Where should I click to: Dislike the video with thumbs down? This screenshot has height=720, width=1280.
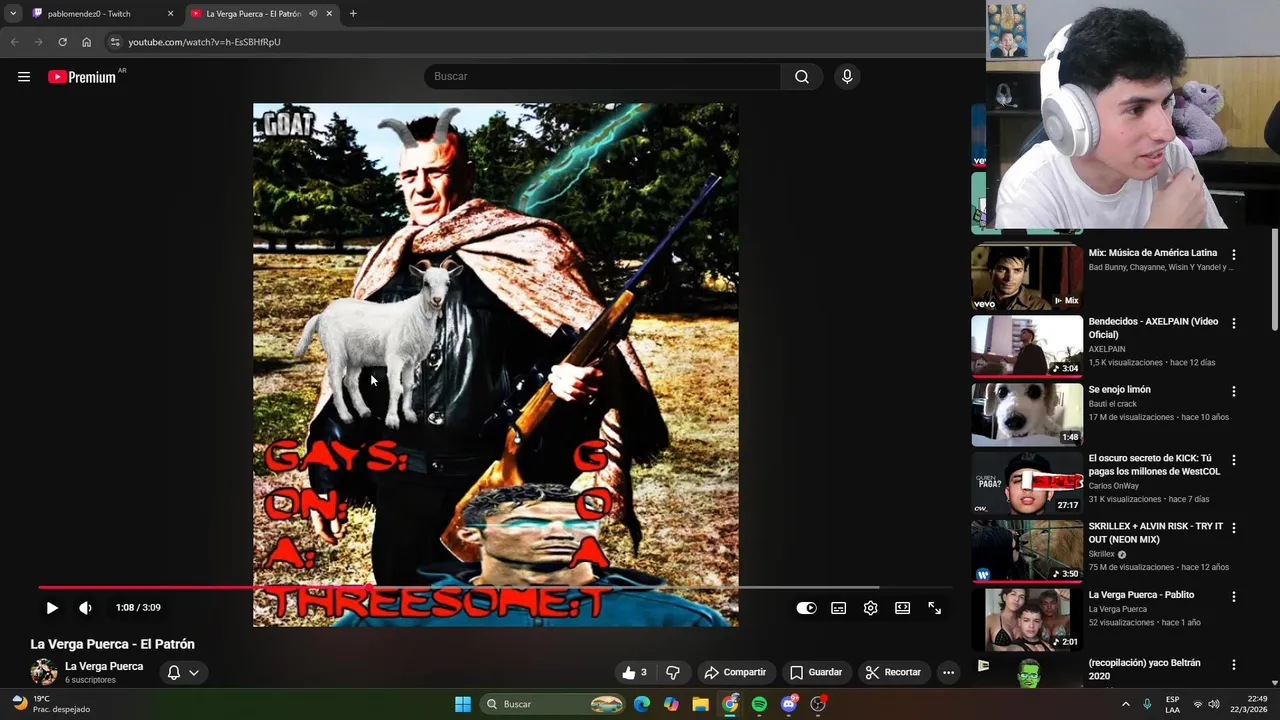click(x=673, y=673)
